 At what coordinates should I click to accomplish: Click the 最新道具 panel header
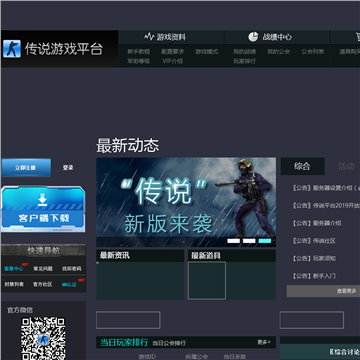click(x=232, y=256)
